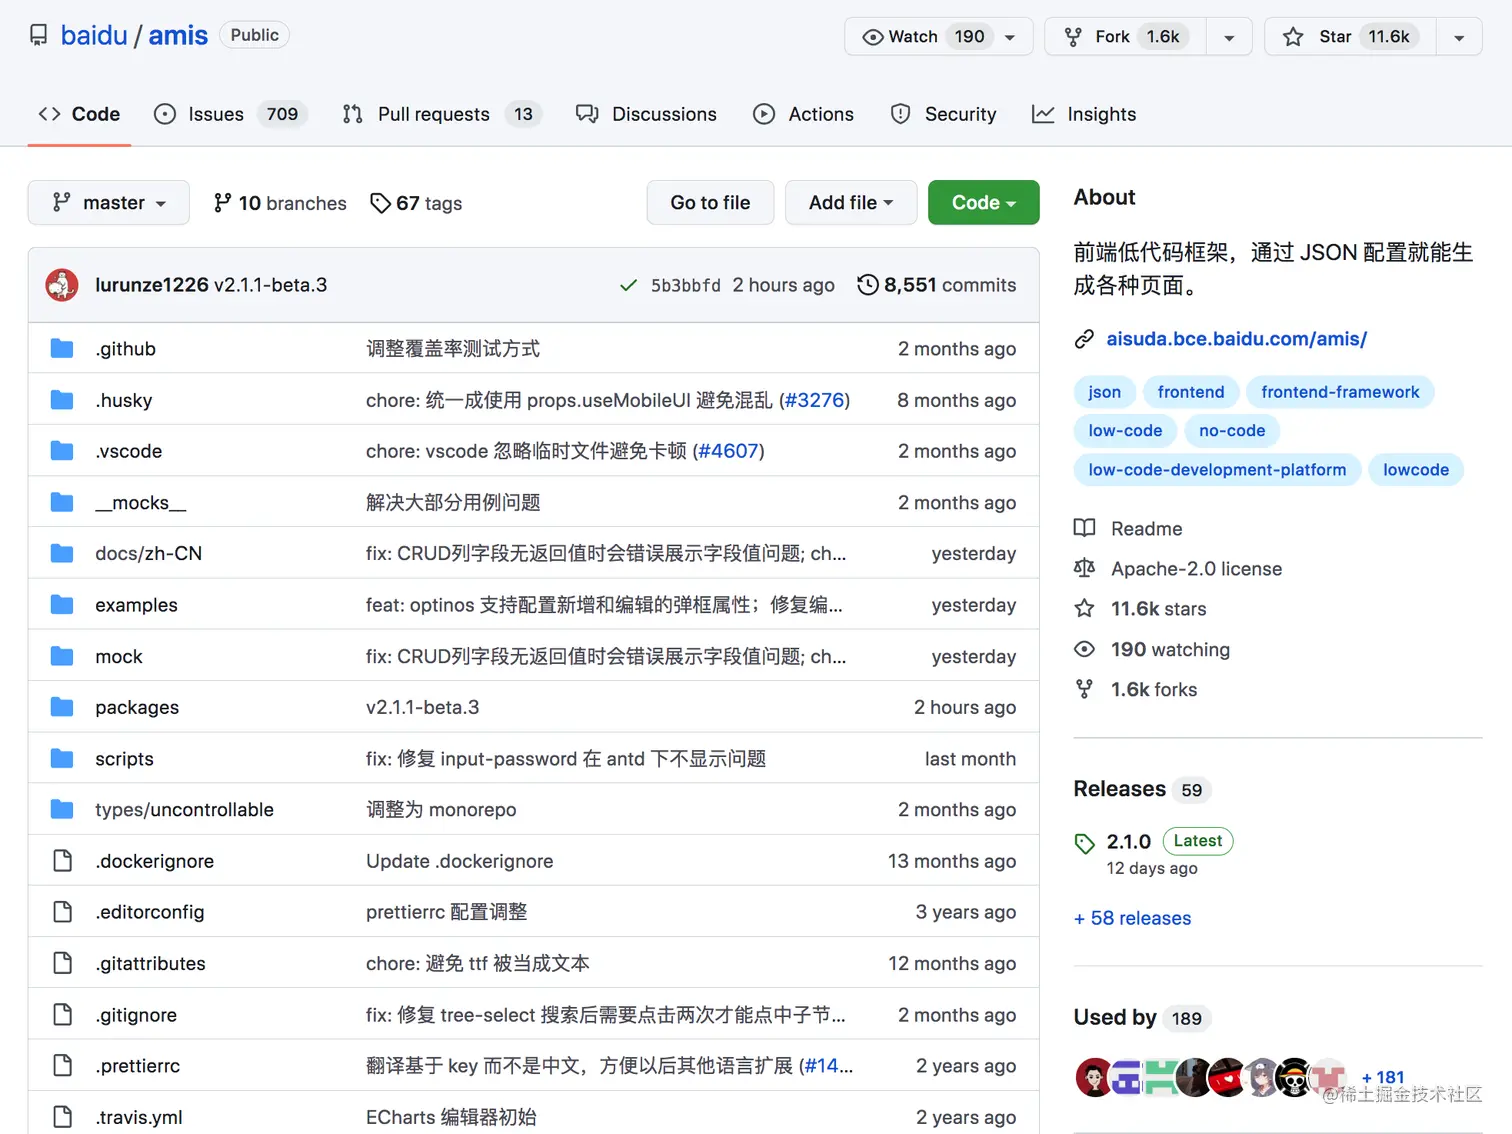Click the Go to file button
Viewport: 1512px width, 1134px height.
point(710,203)
